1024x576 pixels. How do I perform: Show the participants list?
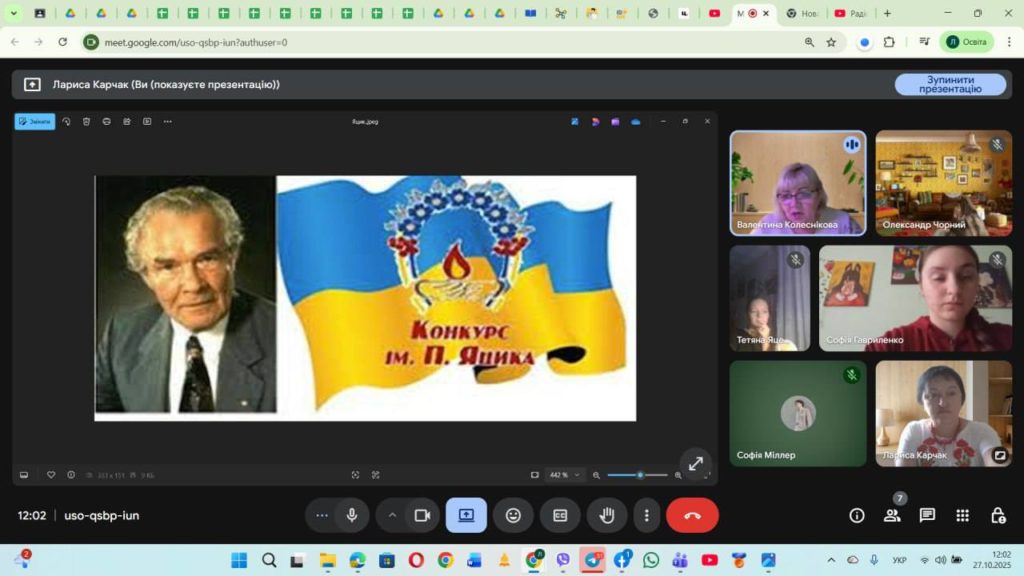[892, 515]
